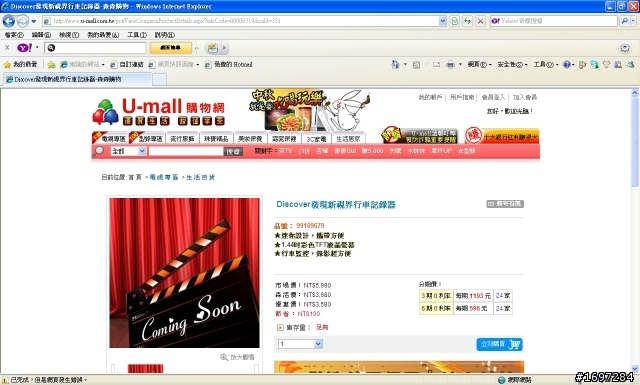The width and height of the screenshot is (640, 385).
Task: Open a new blank tab
Action: [x=159, y=80]
